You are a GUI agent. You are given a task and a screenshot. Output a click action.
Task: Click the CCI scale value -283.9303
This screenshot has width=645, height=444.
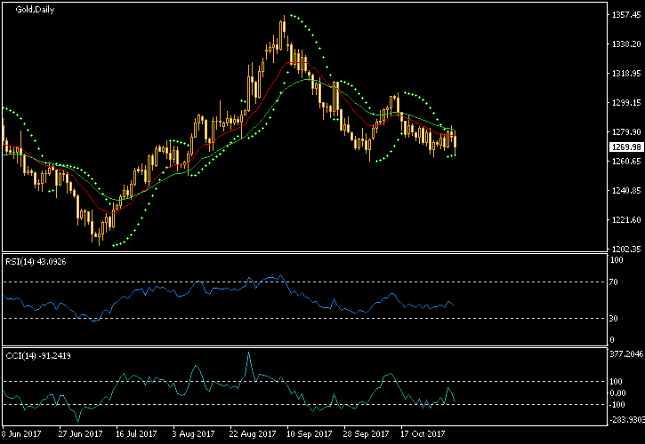(x=626, y=419)
